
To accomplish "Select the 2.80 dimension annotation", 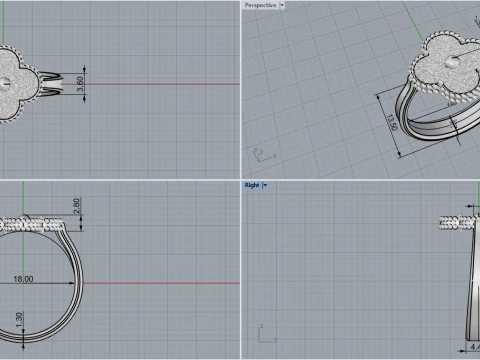I will (76, 206).
